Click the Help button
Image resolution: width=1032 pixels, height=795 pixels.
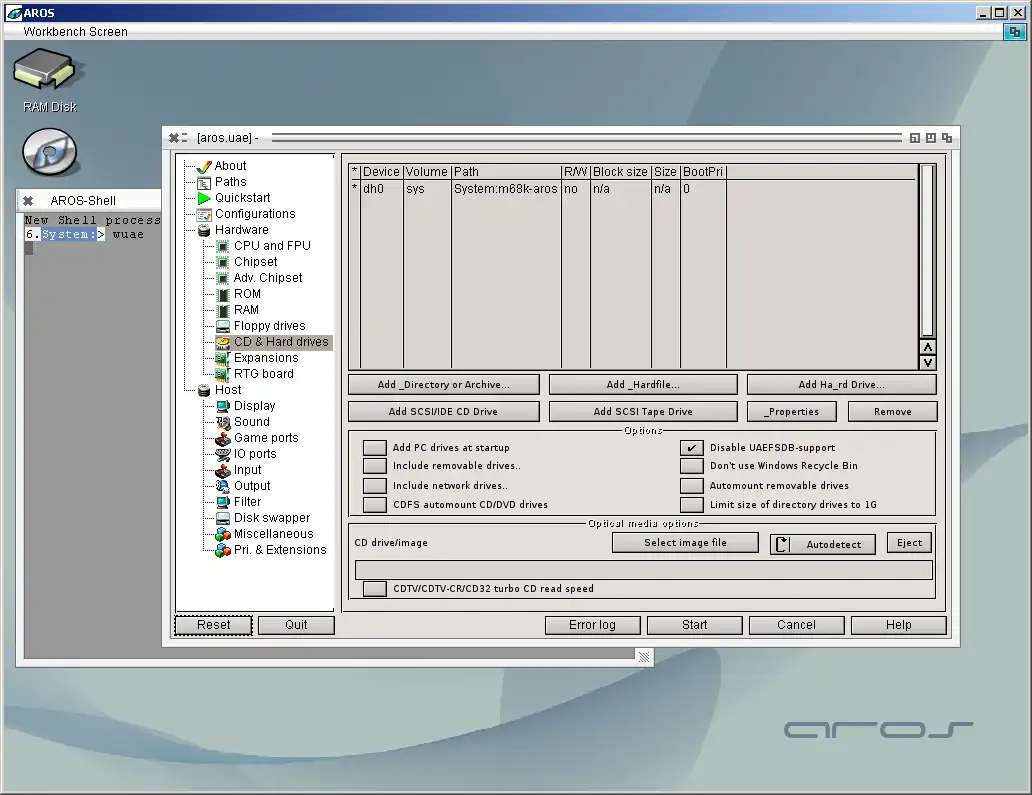pos(898,625)
